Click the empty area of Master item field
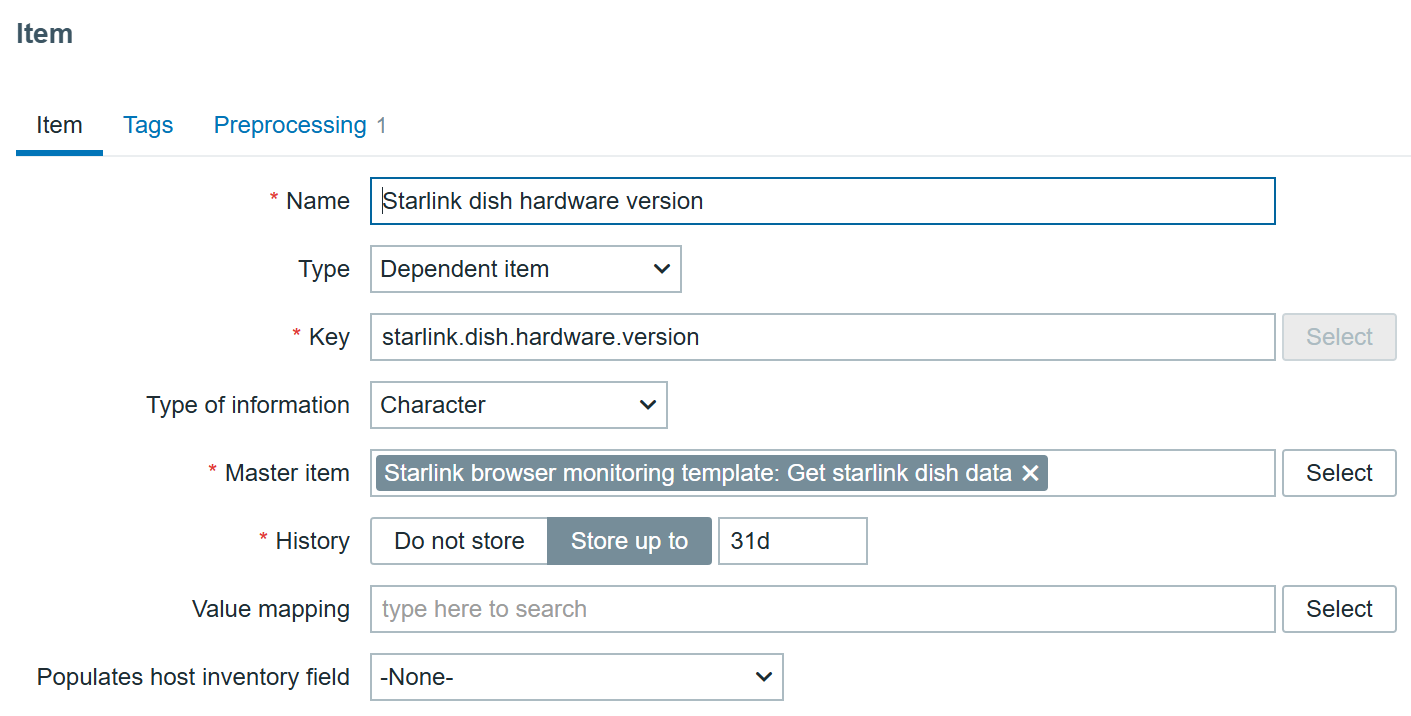The image size is (1411, 716). point(1160,473)
